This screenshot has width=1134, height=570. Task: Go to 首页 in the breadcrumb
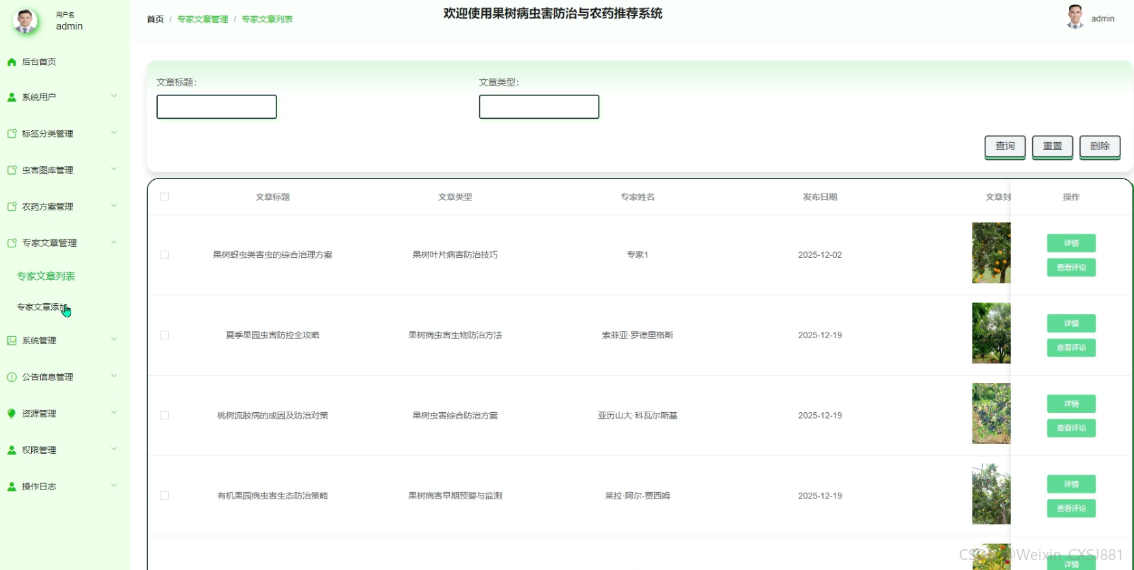[x=155, y=20]
